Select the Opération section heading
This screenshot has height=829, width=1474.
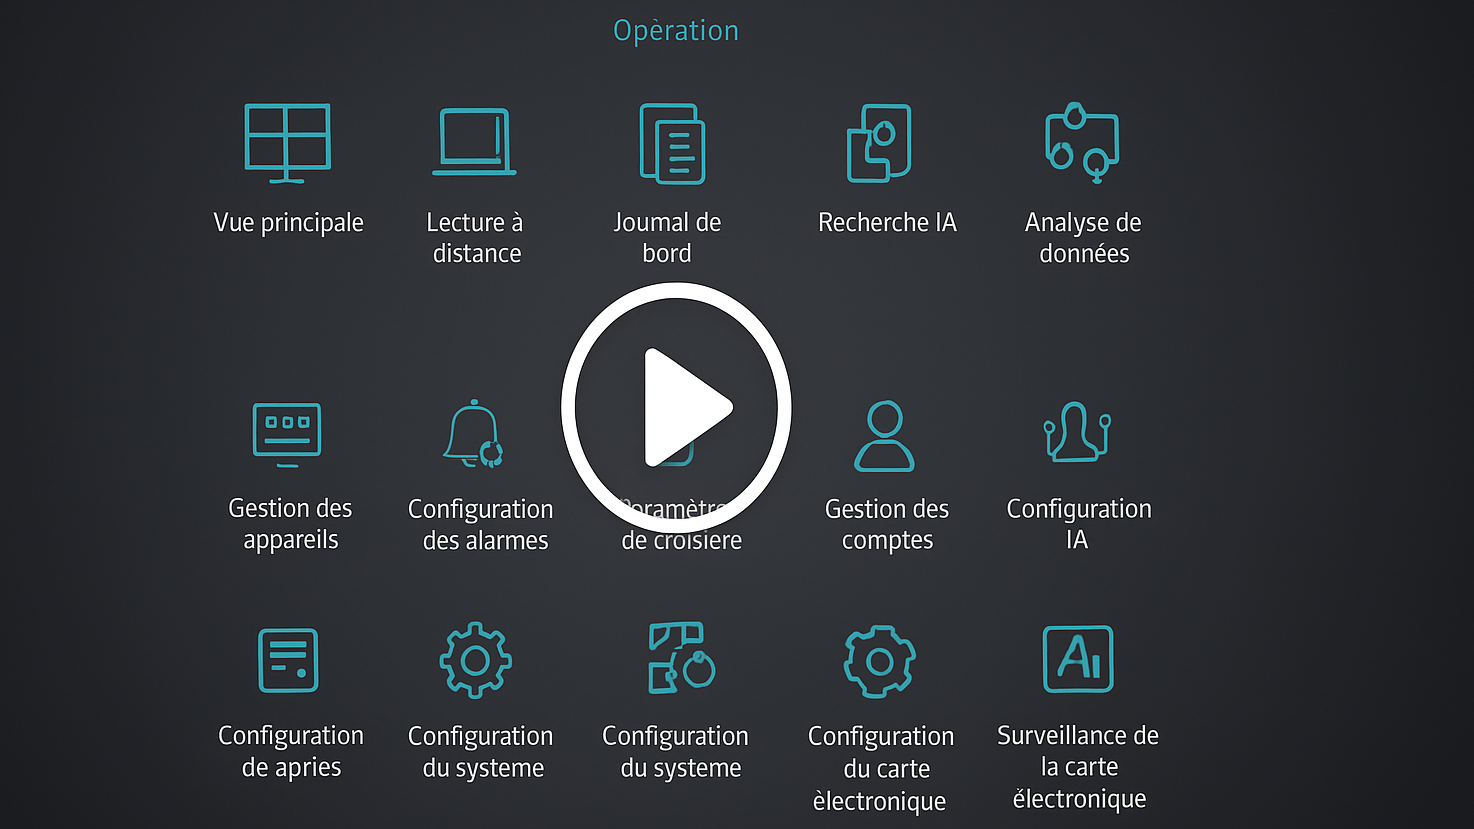(676, 31)
